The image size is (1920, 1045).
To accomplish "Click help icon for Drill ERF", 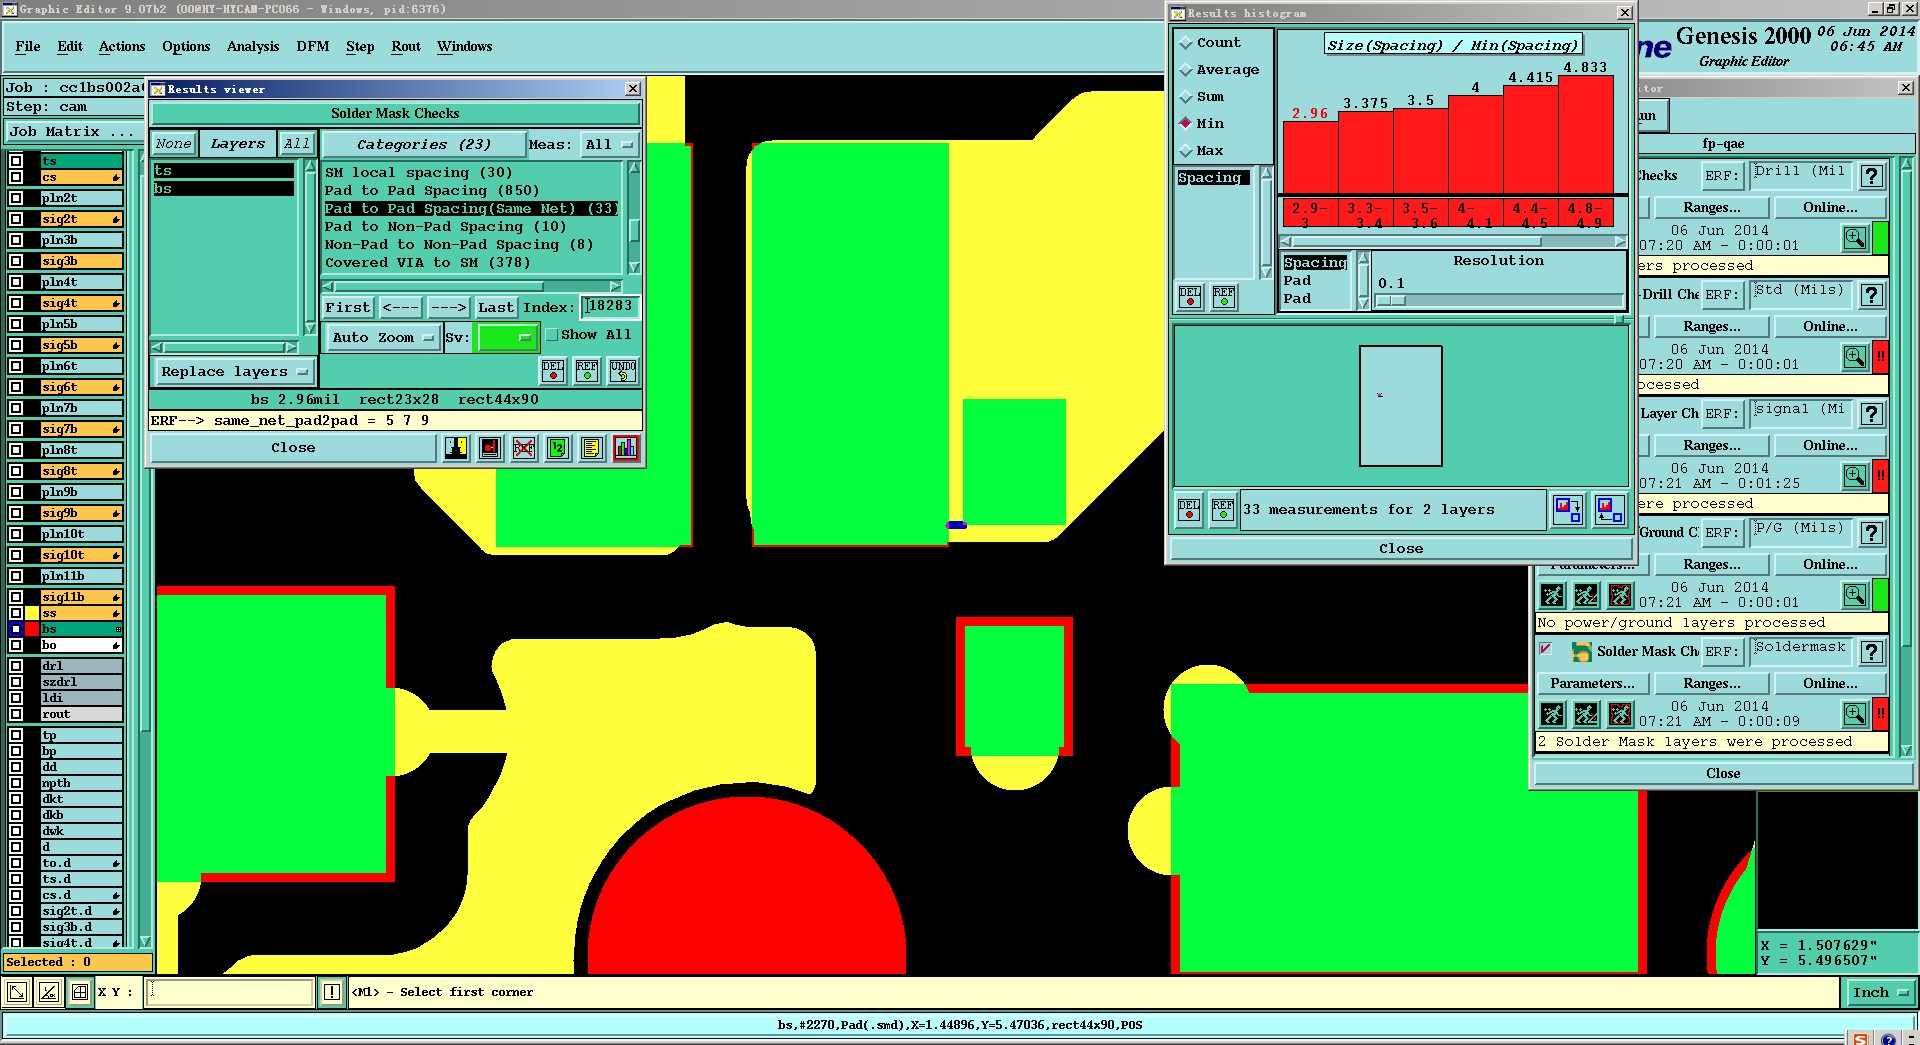I will coord(1872,176).
